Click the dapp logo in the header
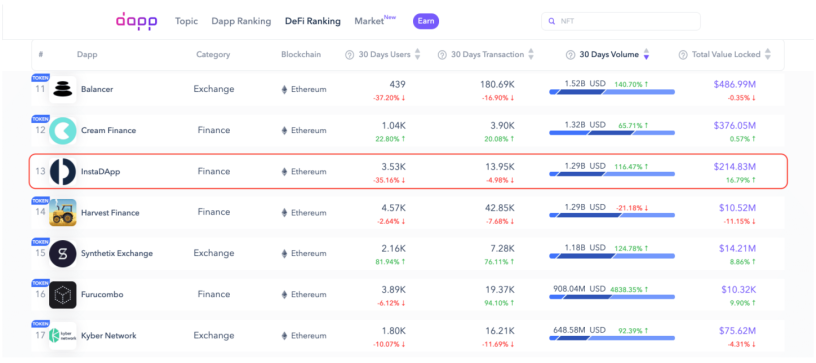Screen dimensions: 816x363 point(136,22)
